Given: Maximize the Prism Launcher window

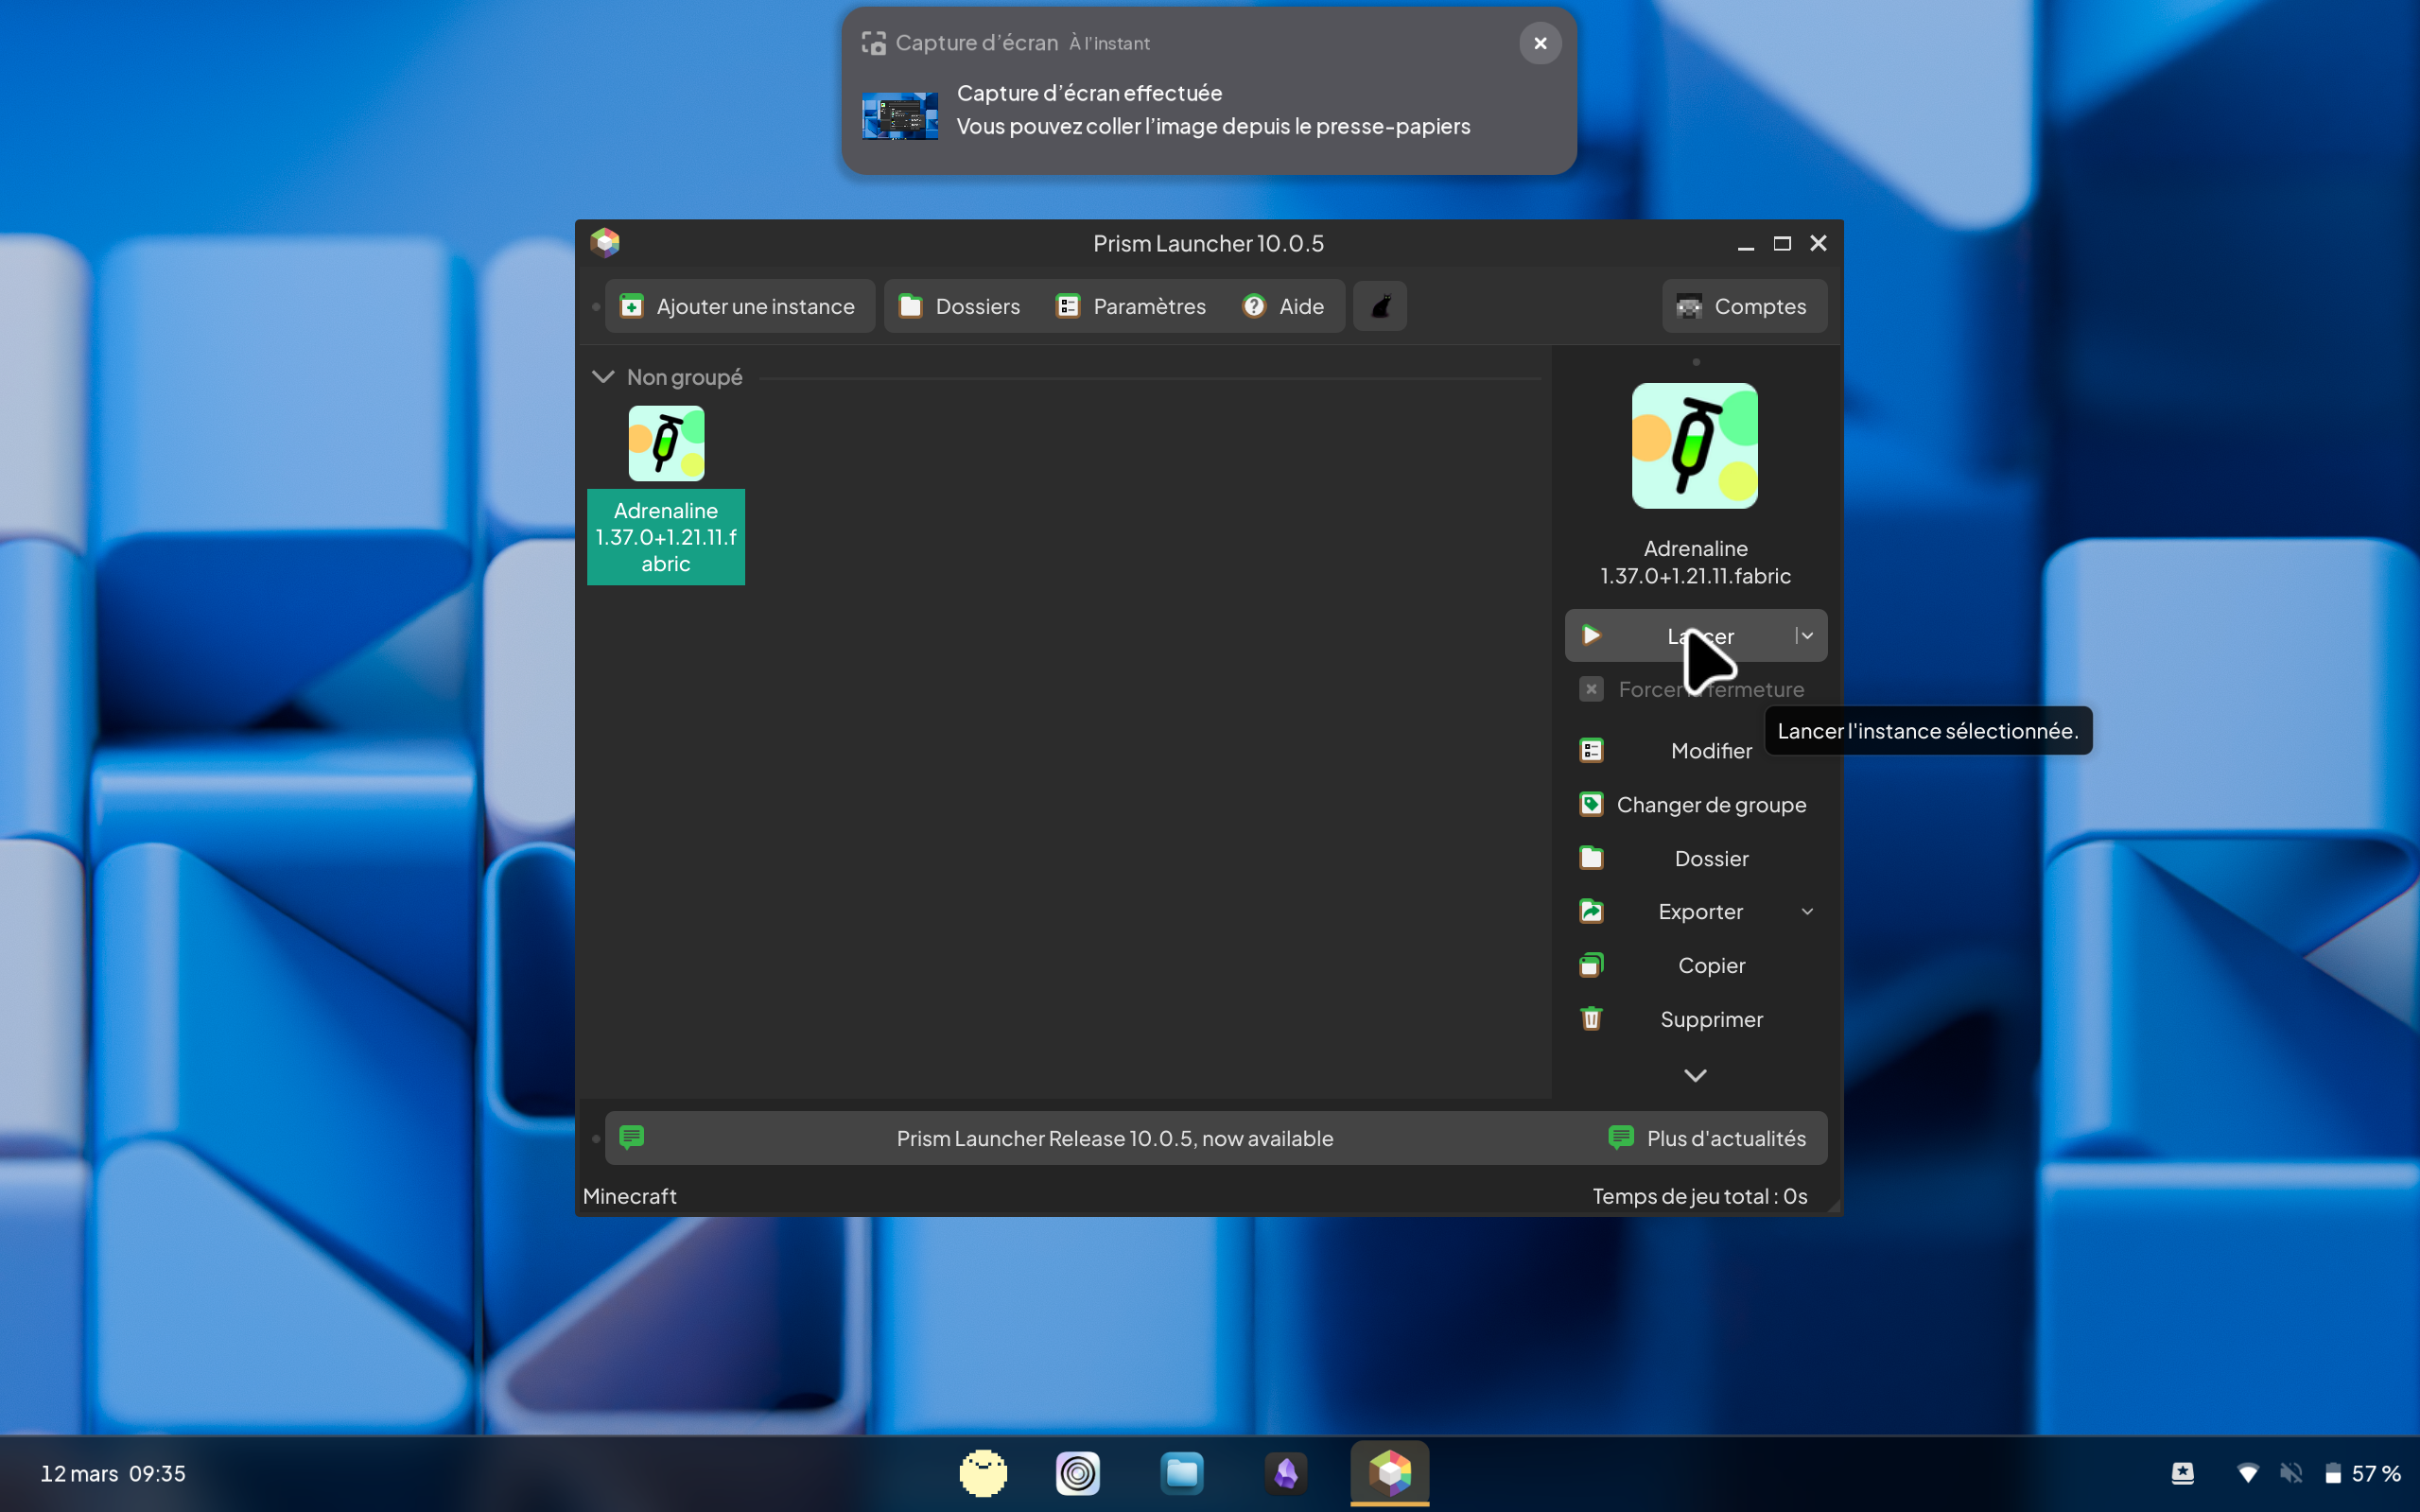Looking at the screenshot, I should (x=1782, y=243).
